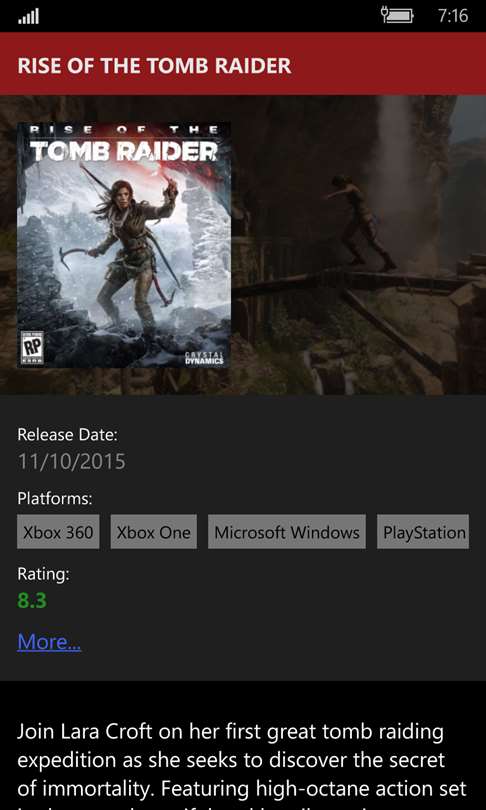Tap the Release Date label
Viewport: 486px width, 810px height.
click(68, 434)
